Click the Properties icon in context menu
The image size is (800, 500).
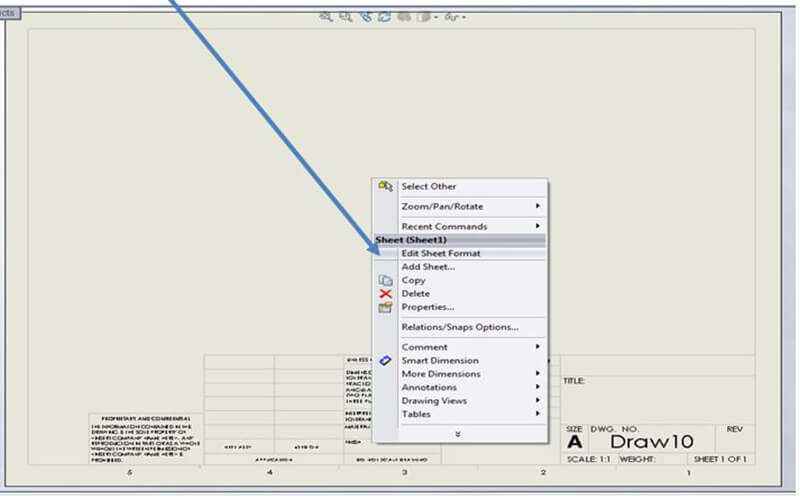click(386, 308)
